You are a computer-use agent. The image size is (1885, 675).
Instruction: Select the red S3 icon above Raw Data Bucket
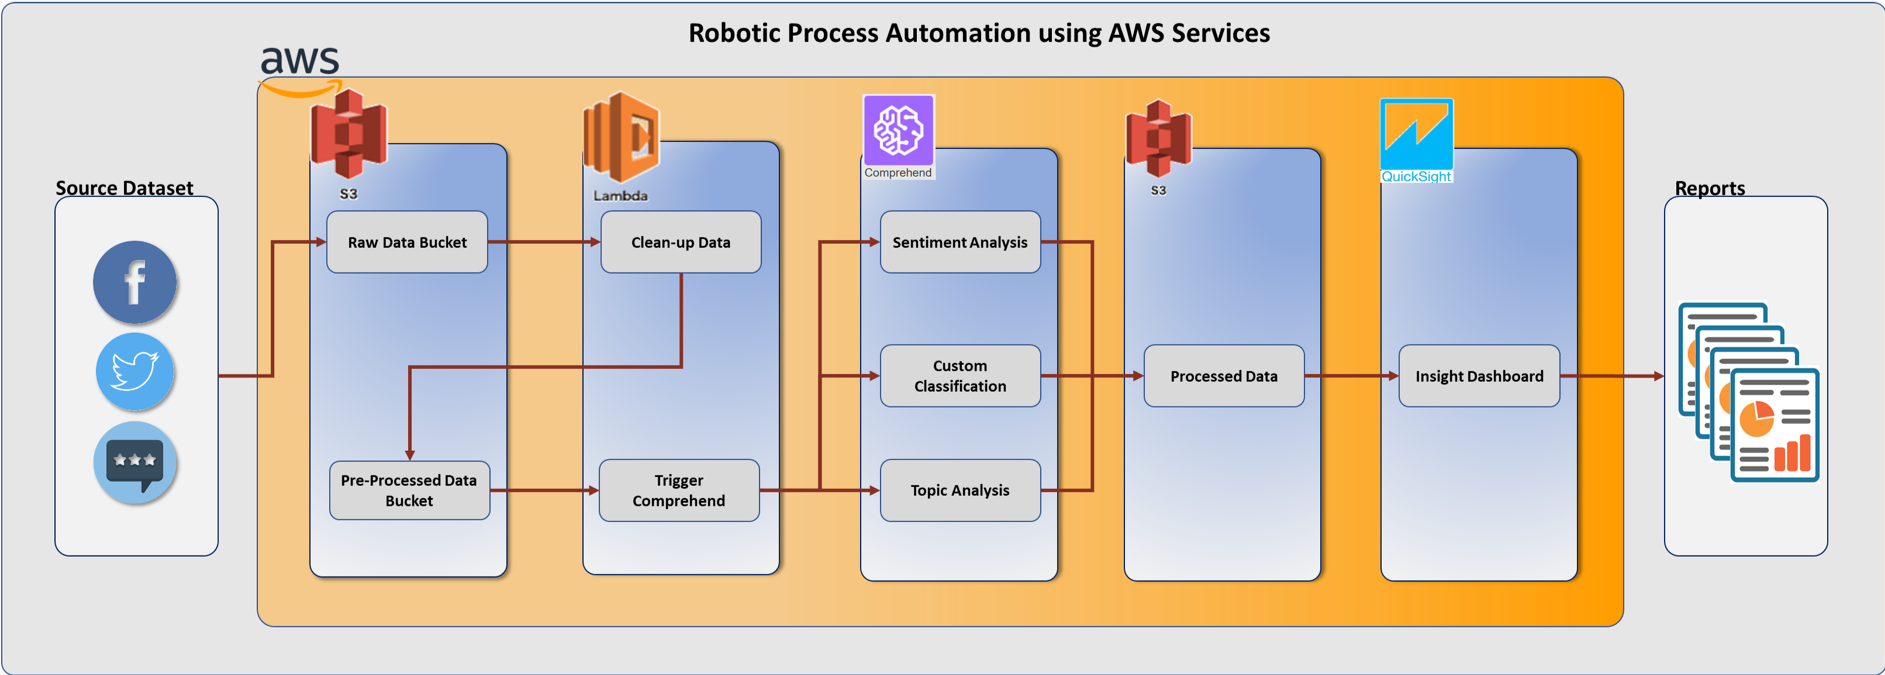point(349,135)
